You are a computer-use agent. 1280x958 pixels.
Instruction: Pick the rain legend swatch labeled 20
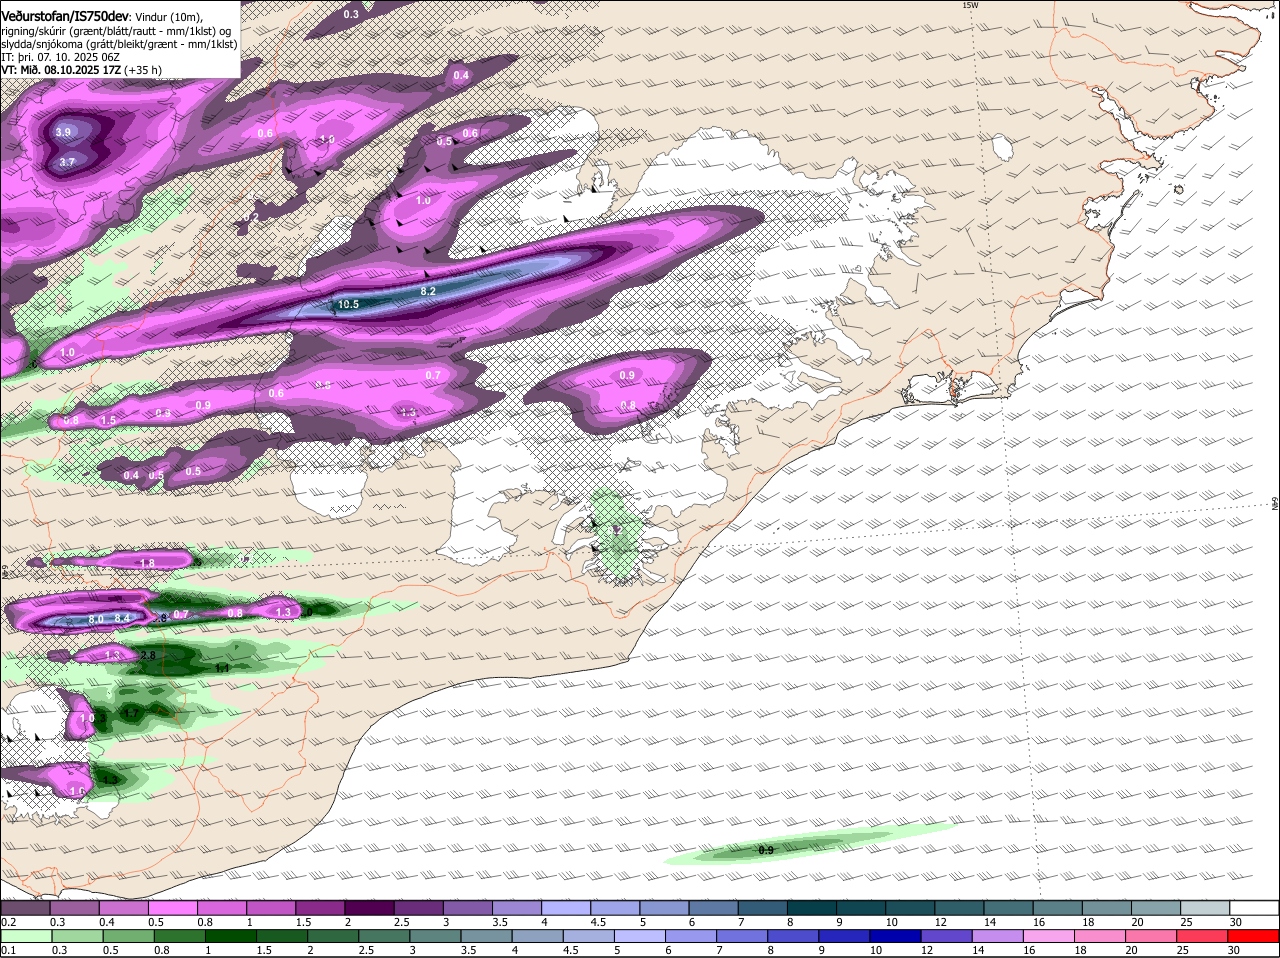tap(1152, 937)
